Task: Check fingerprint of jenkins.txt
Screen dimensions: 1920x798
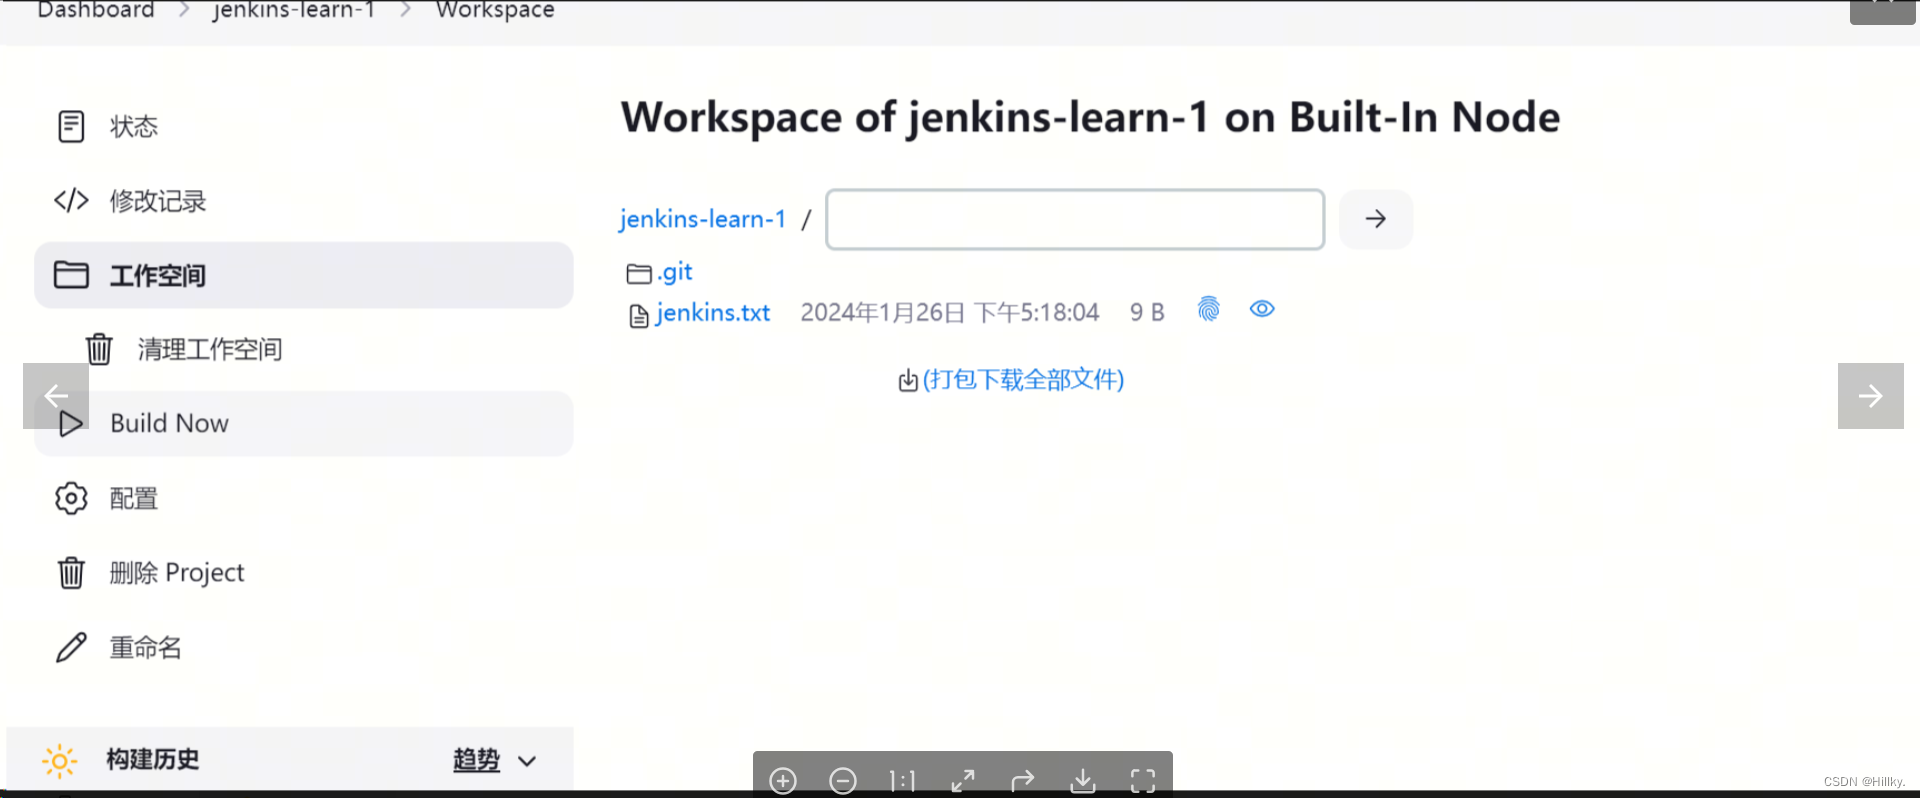Action: [1209, 309]
